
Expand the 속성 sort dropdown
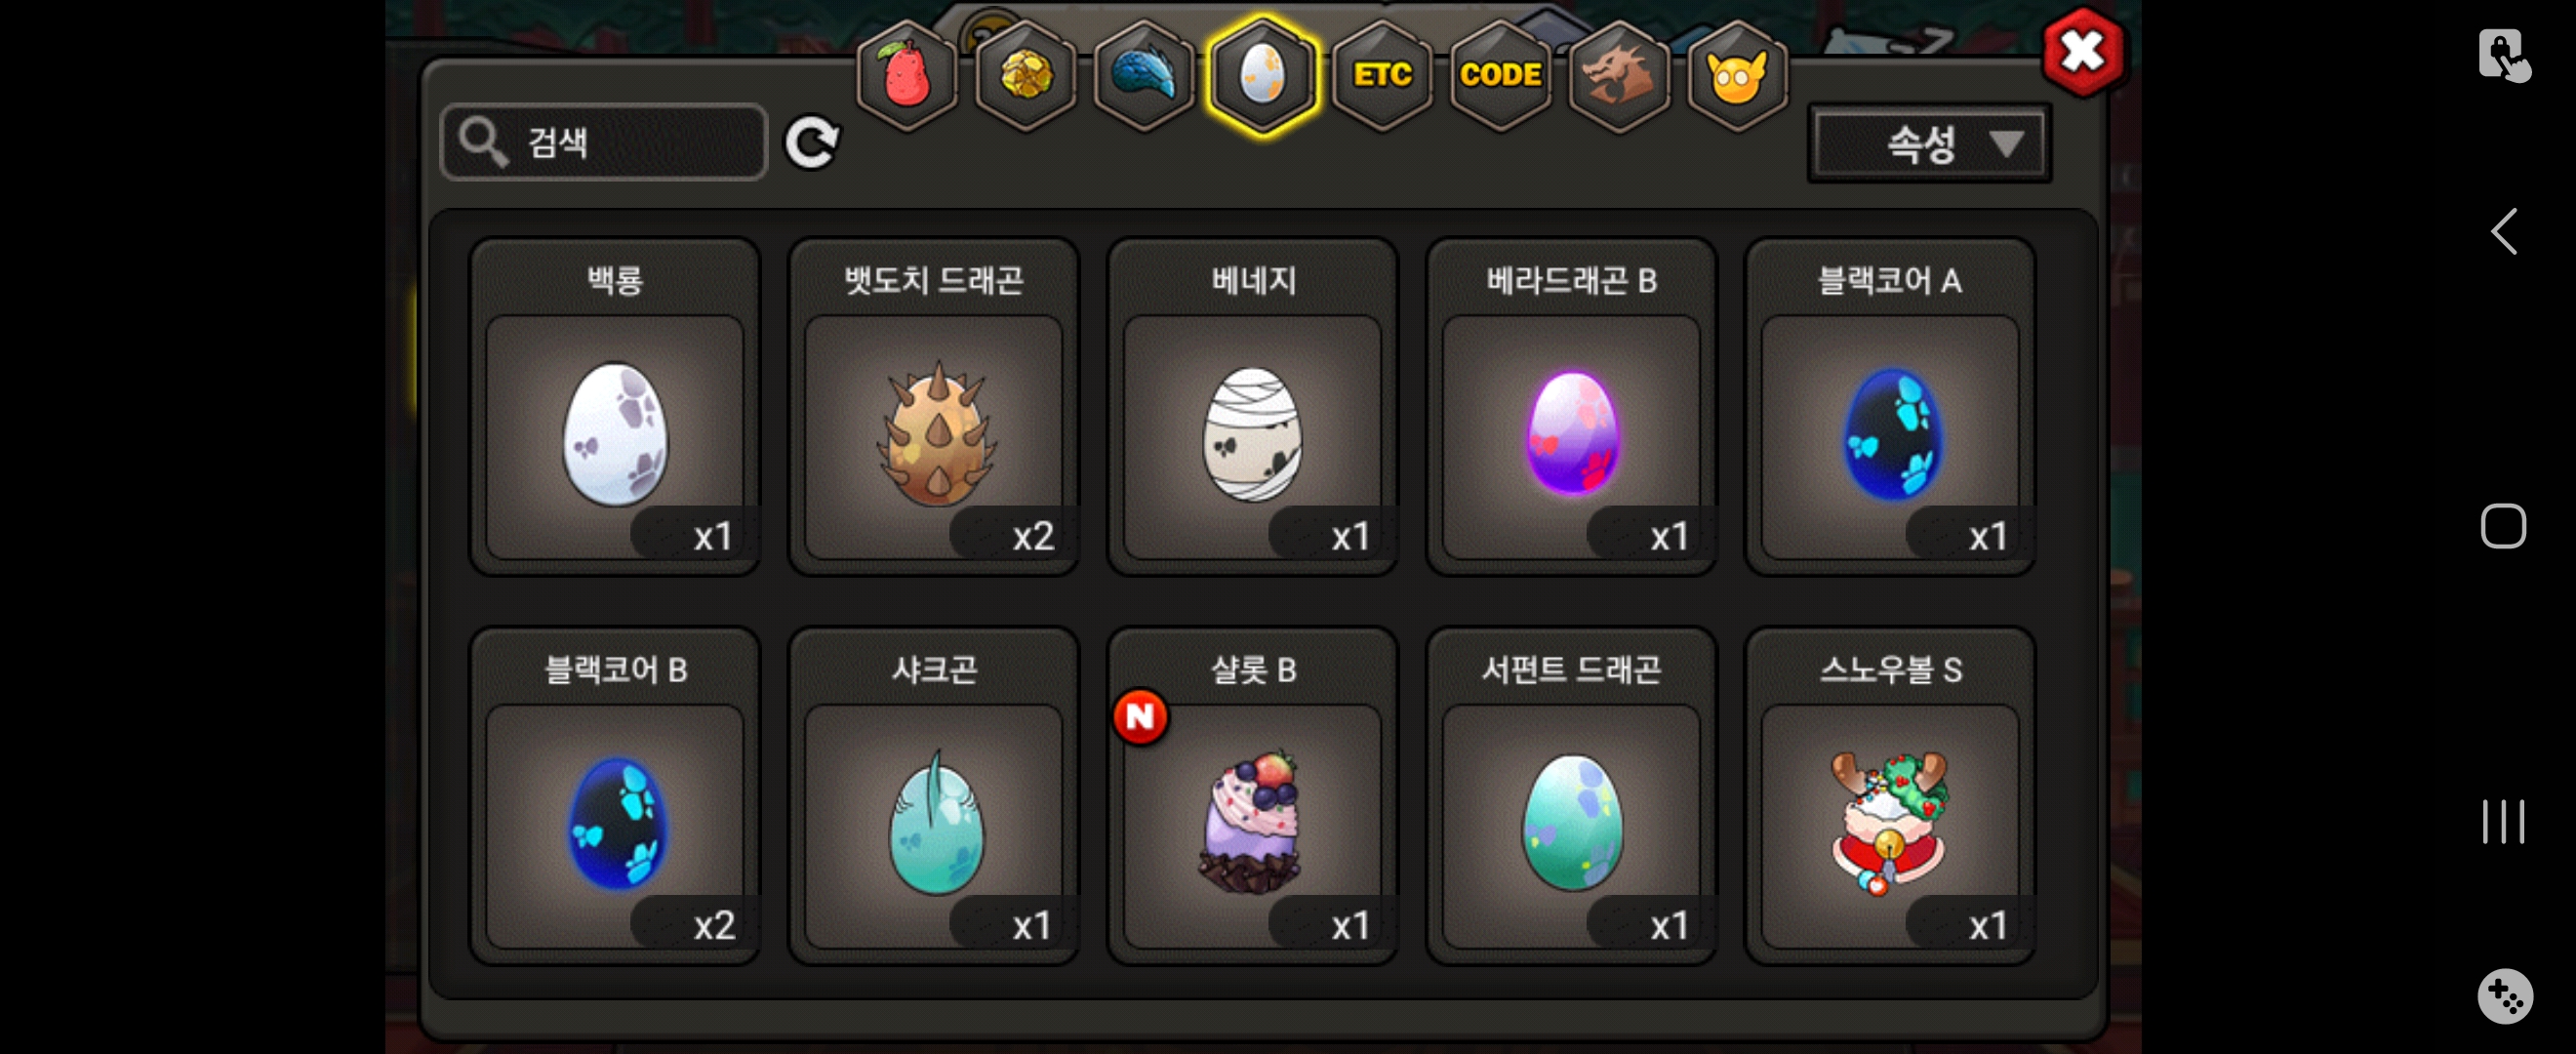point(1929,144)
